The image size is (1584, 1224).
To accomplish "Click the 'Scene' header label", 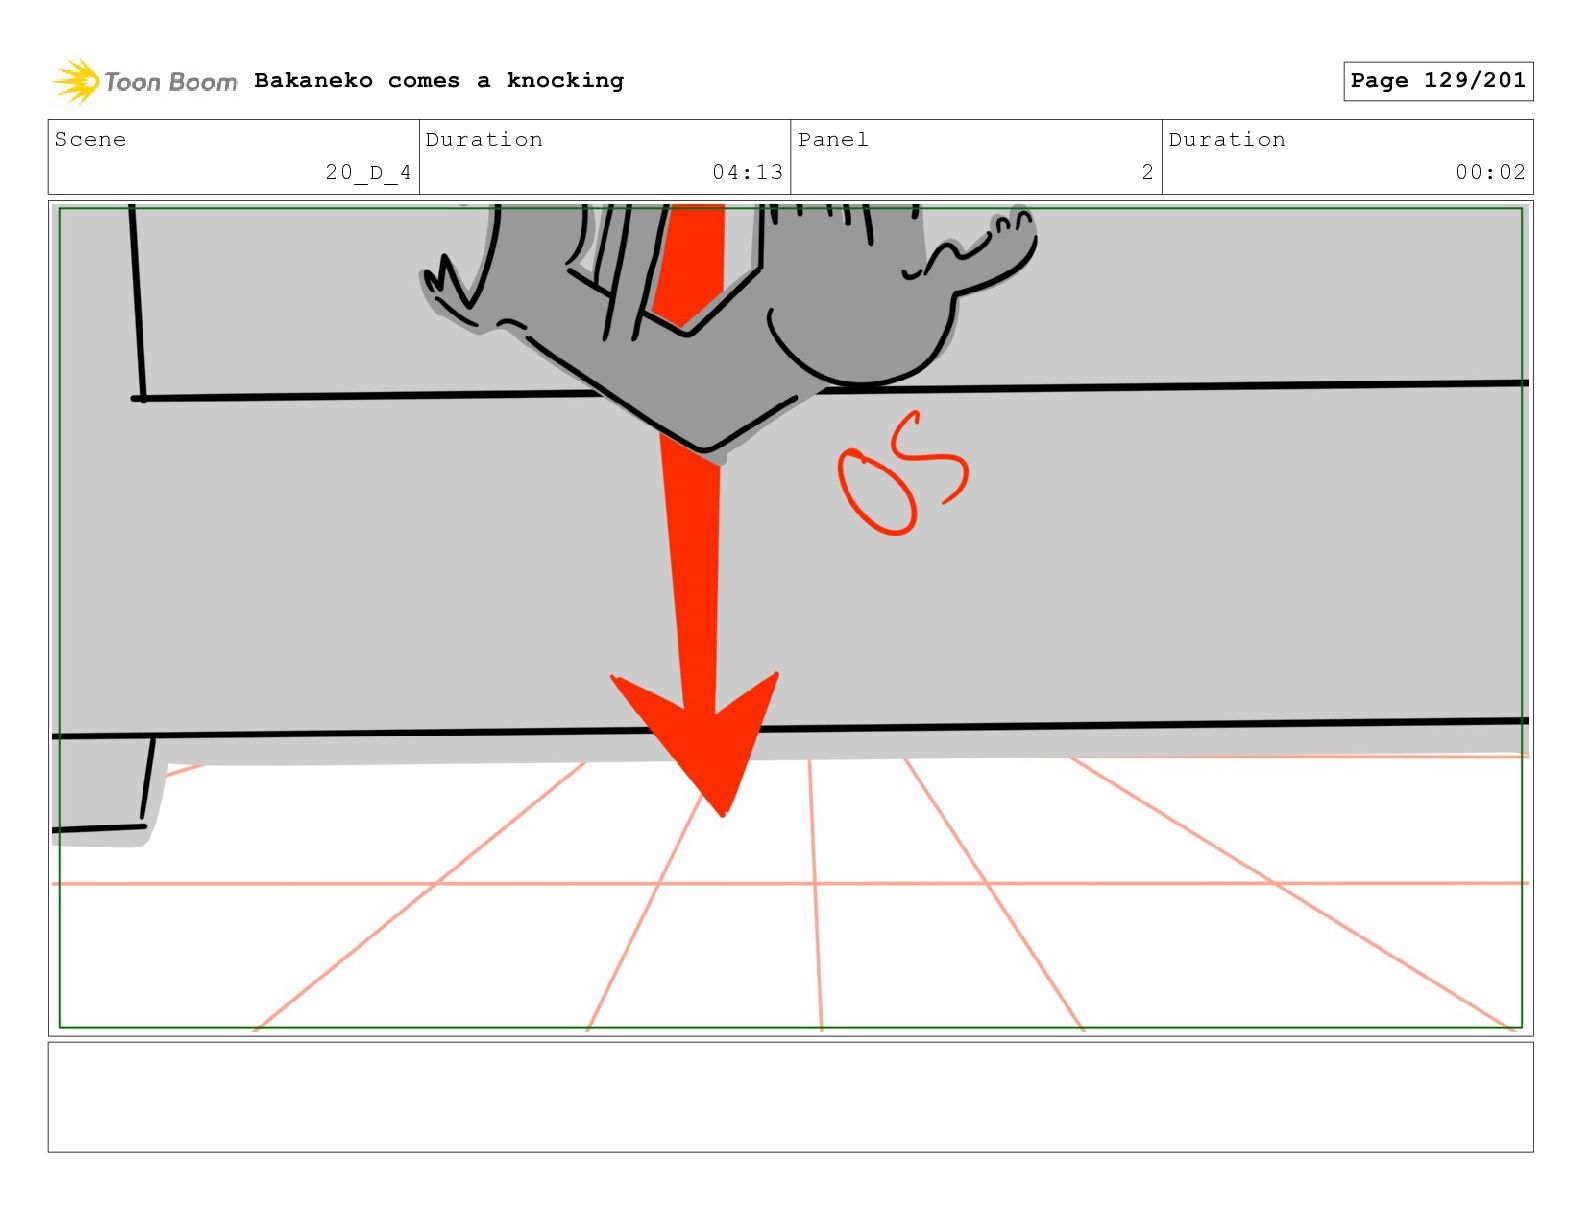I will (x=91, y=140).
